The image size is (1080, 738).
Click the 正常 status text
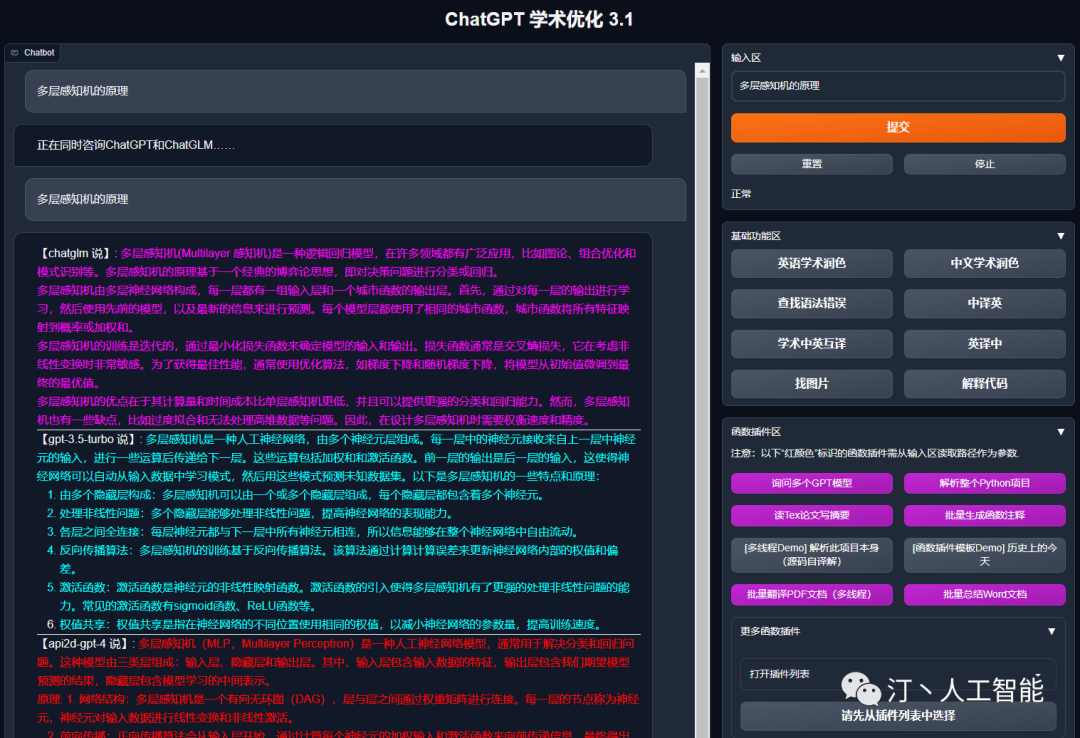click(x=741, y=194)
